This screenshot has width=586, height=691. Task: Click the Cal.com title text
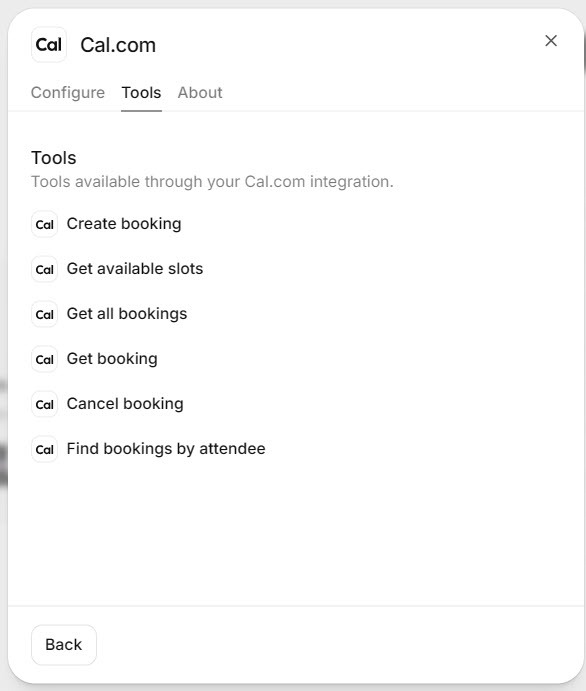click(x=118, y=45)
